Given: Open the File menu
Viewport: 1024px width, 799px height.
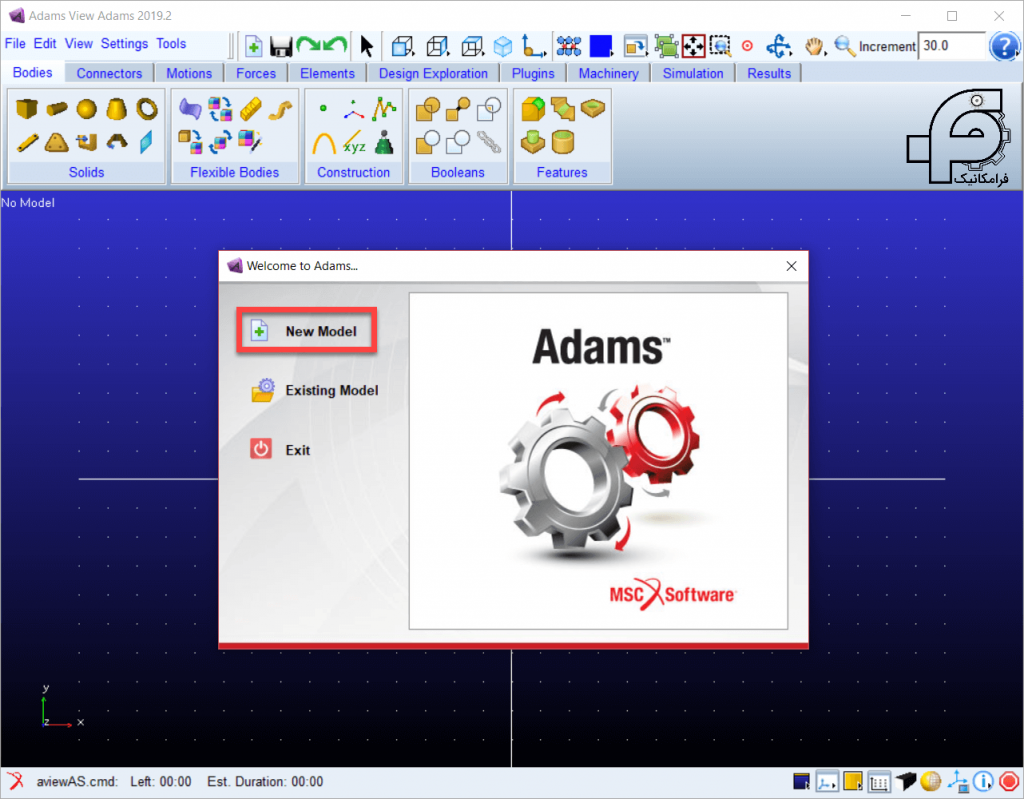Looking at the screenshot, I should (x=15, y=44).
